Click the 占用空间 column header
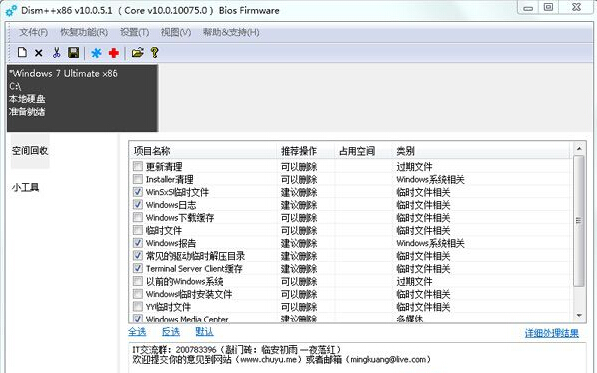597x373 pixels. pos(363,151)
